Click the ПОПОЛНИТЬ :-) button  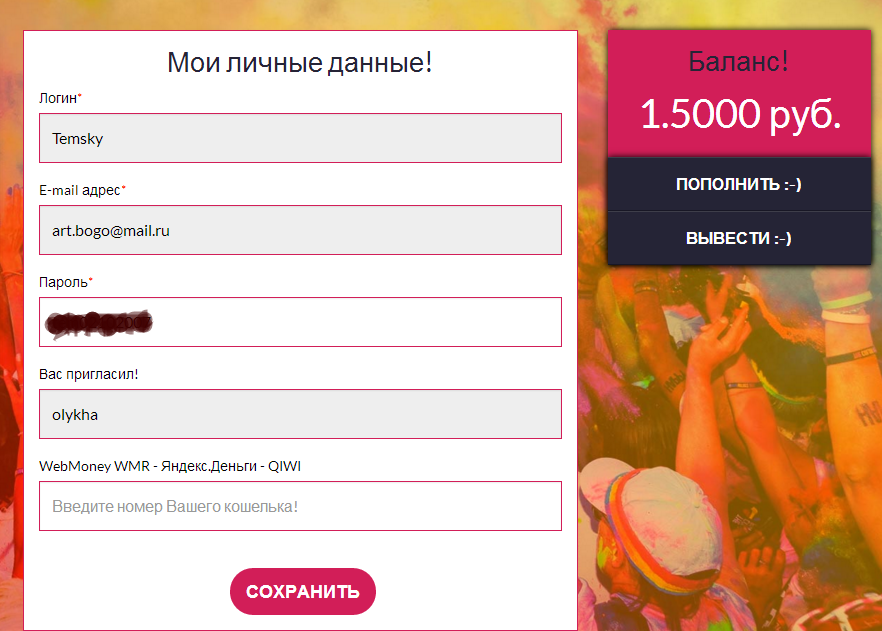739,184
